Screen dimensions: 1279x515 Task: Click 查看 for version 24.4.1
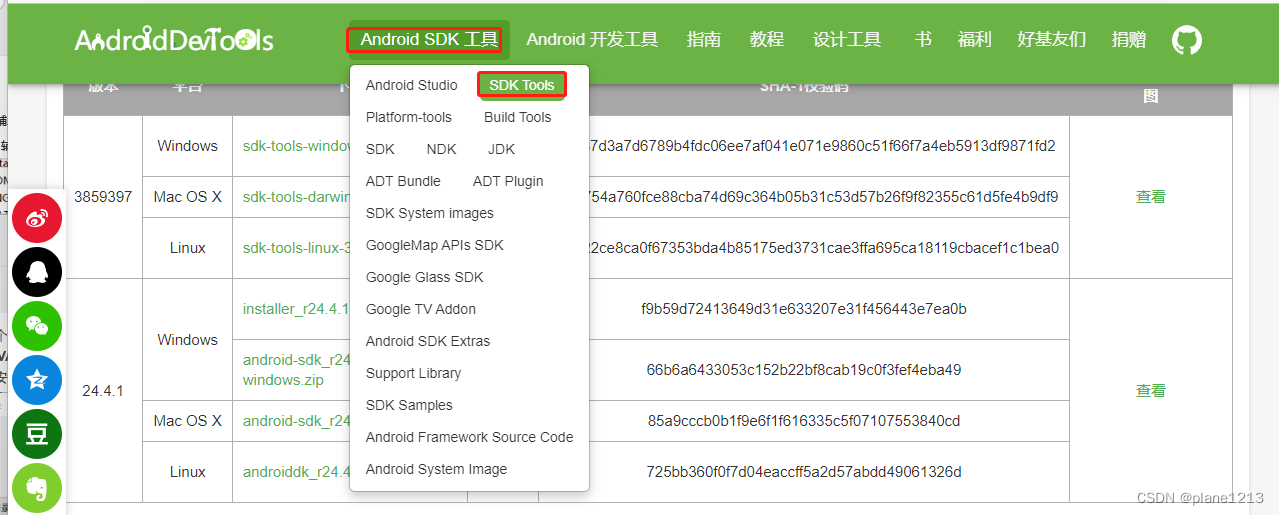[1151, 391]
